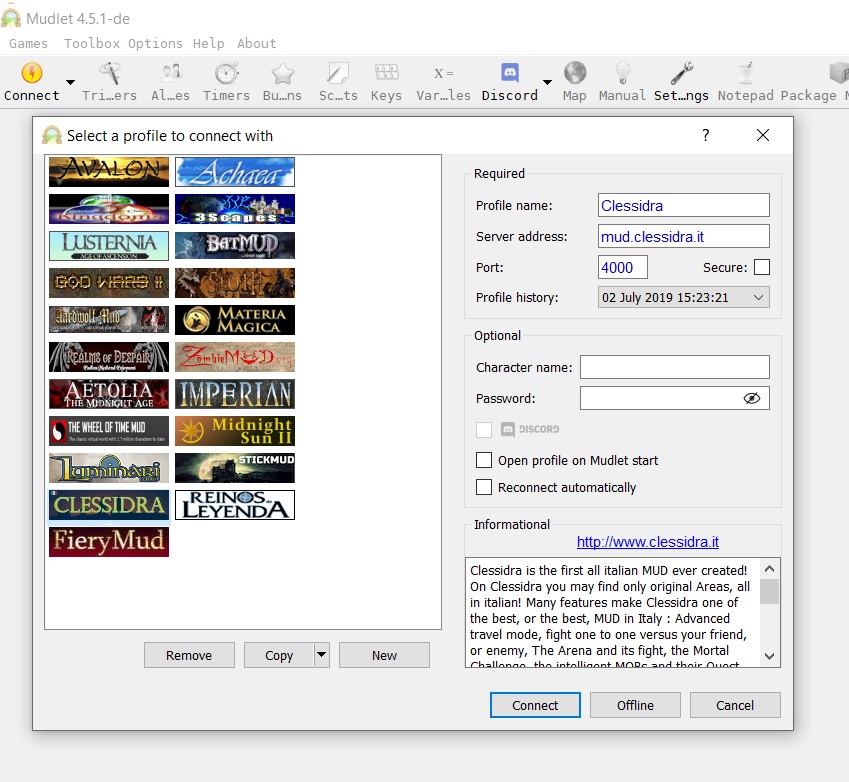Select the StickMUD profile banner
849x782 pixels.
[235, 468]
